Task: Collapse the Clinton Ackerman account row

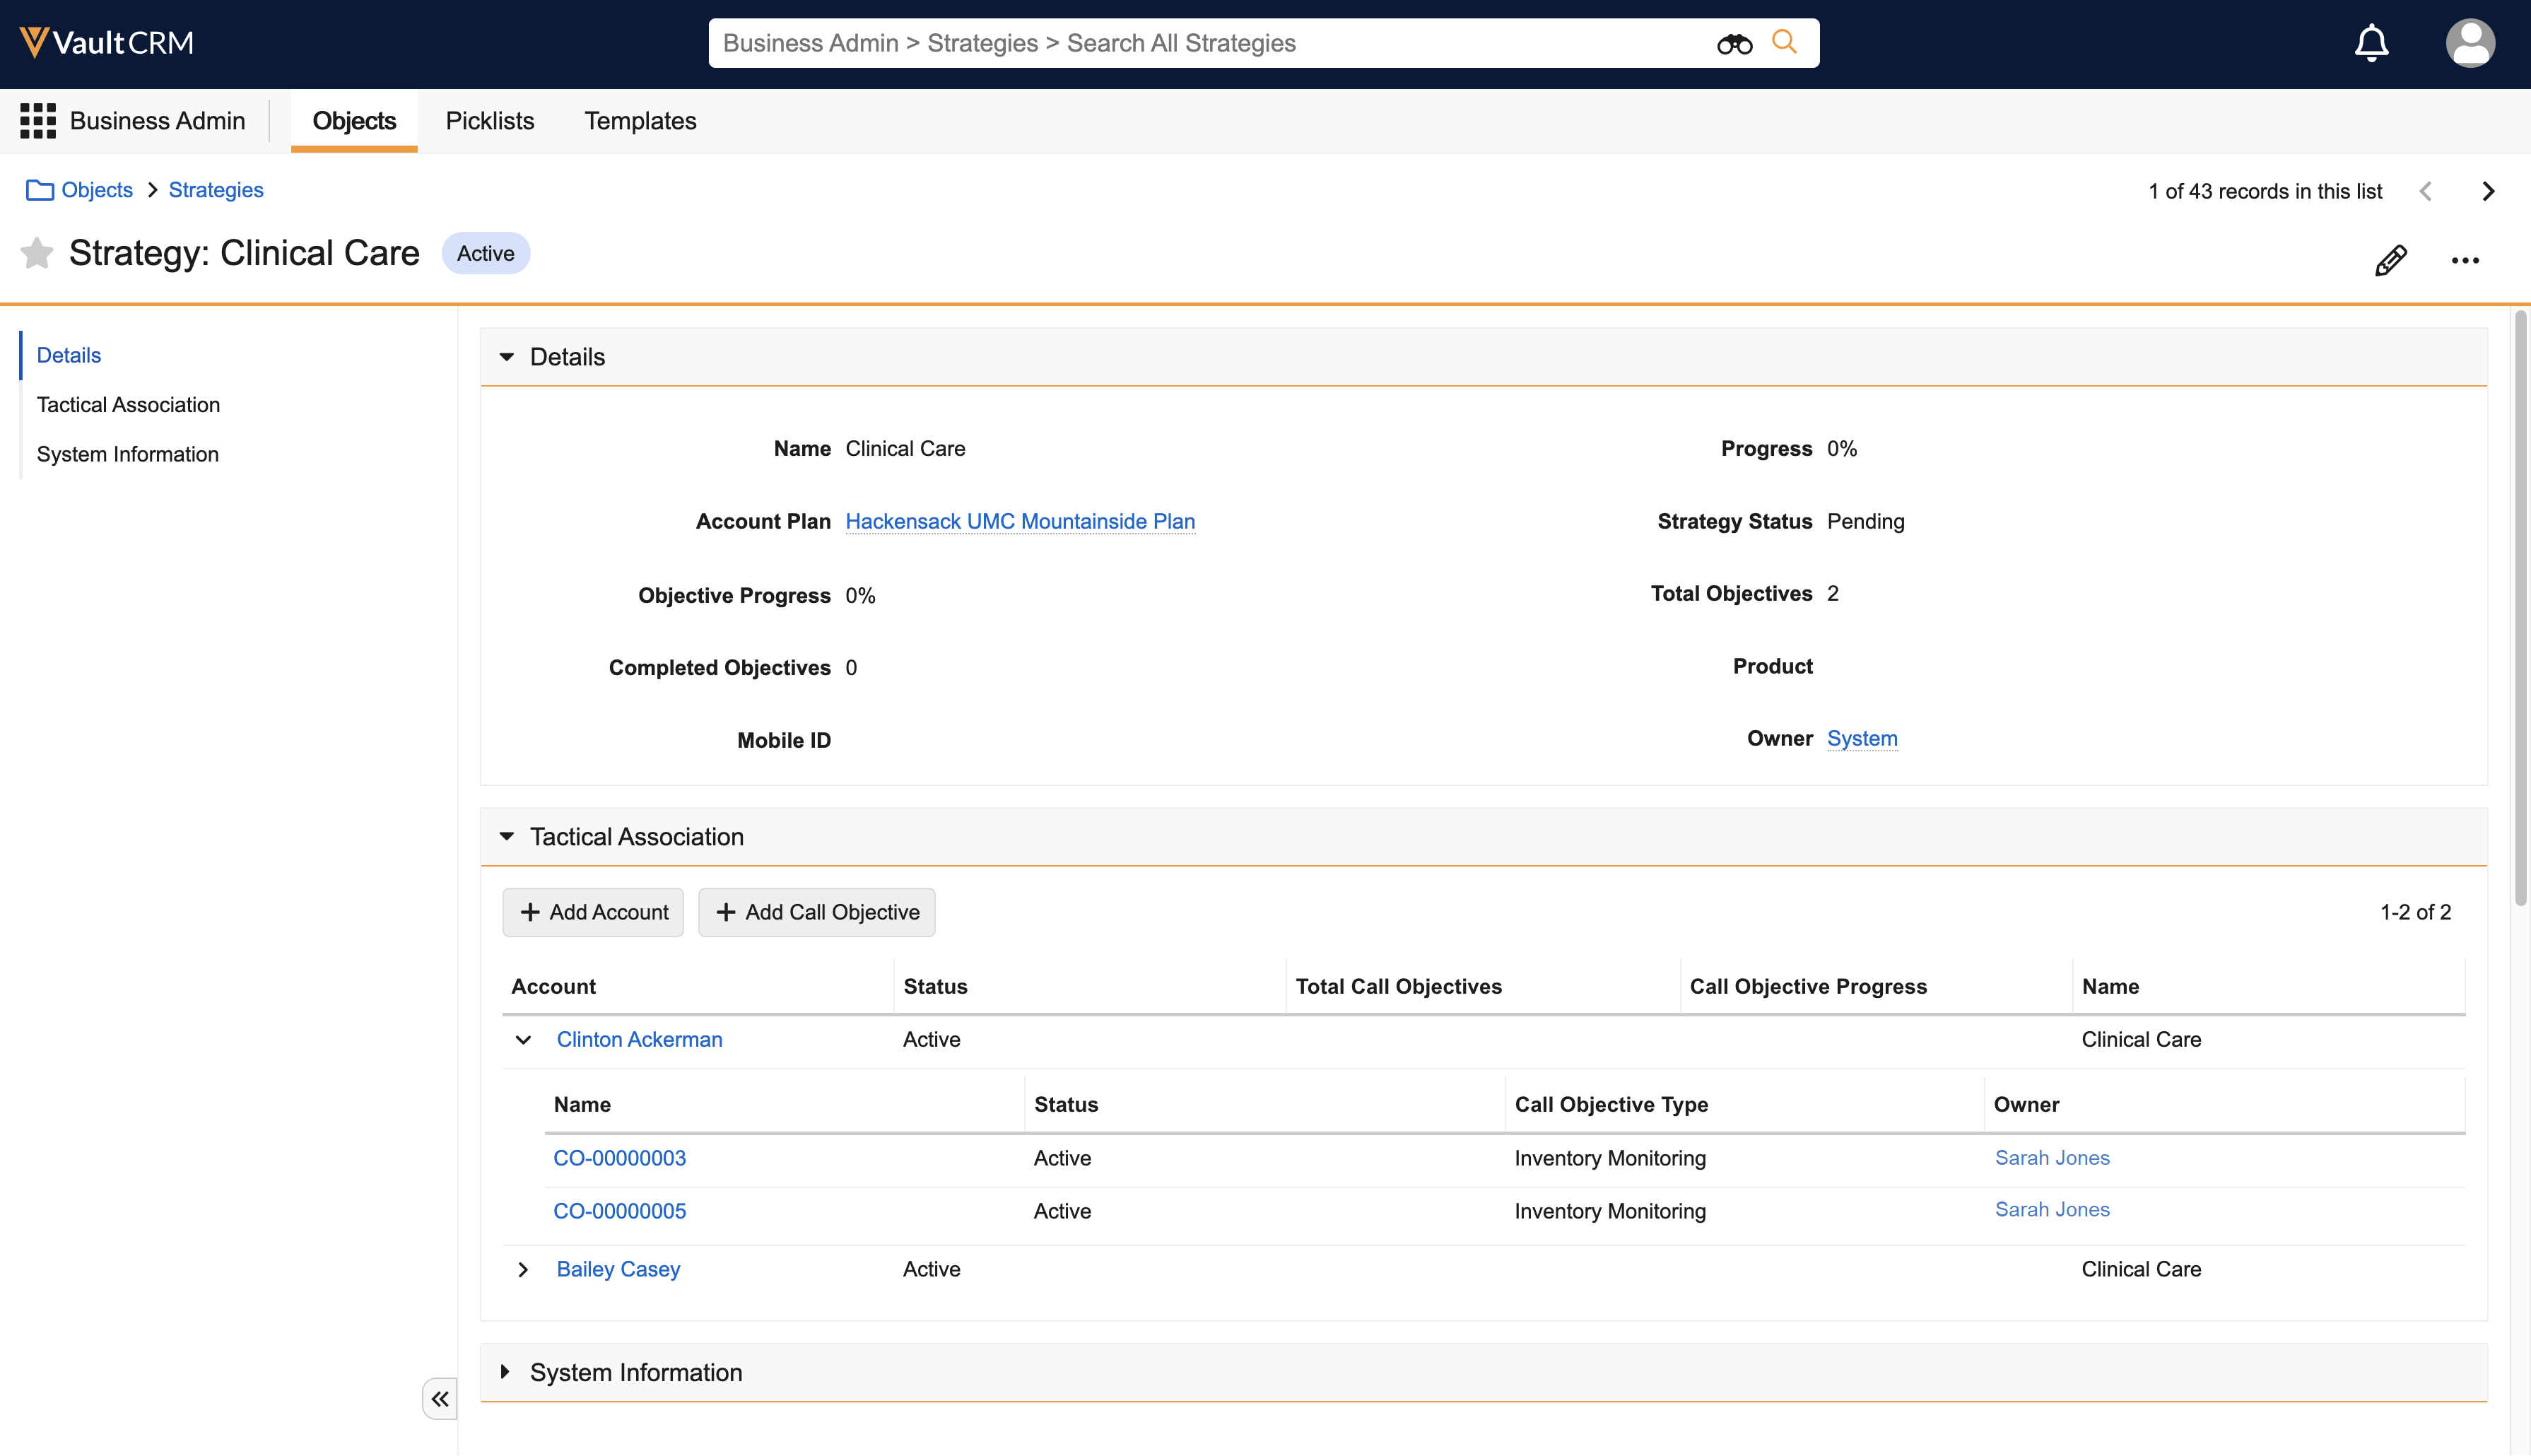Action: [x=523, y=1039]
